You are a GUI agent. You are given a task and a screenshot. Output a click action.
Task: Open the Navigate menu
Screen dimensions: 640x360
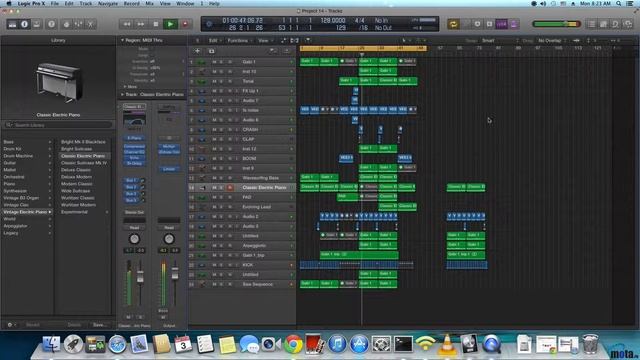coord(108,3)
